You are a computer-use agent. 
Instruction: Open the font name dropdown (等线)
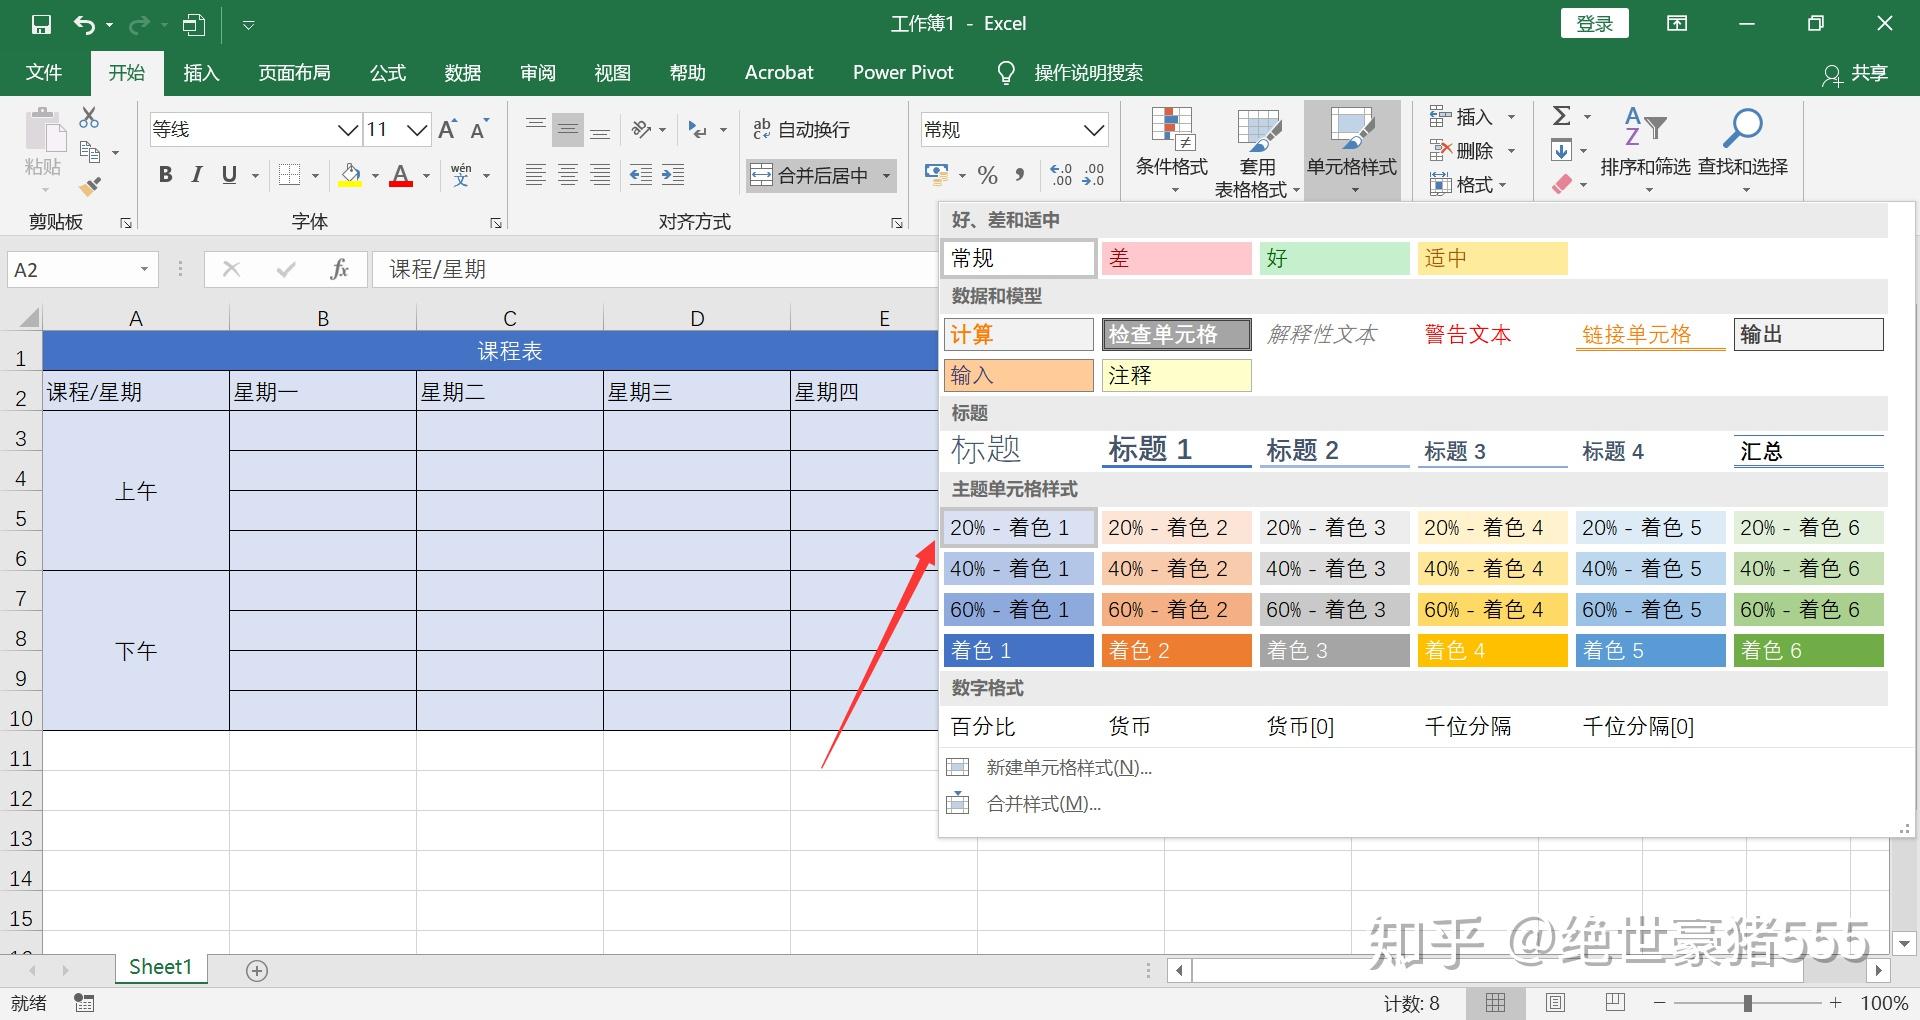coord(348,129)
